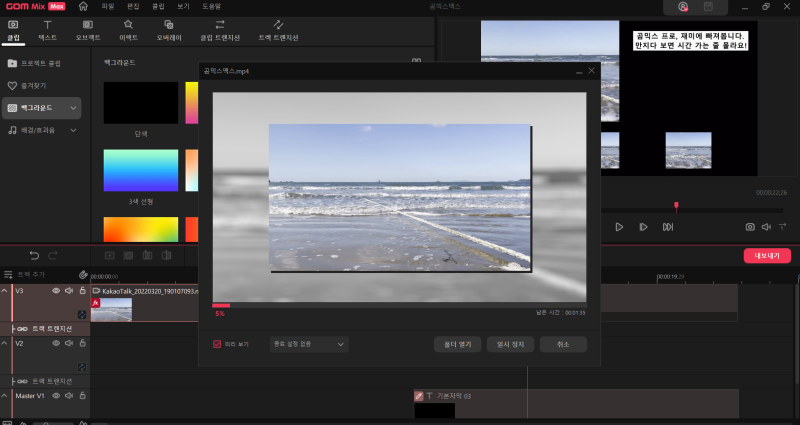The height and width of the screenshot is (425, 800).
Task: Mute the Master V1 track speaker
Action: [x=69, y=395]
